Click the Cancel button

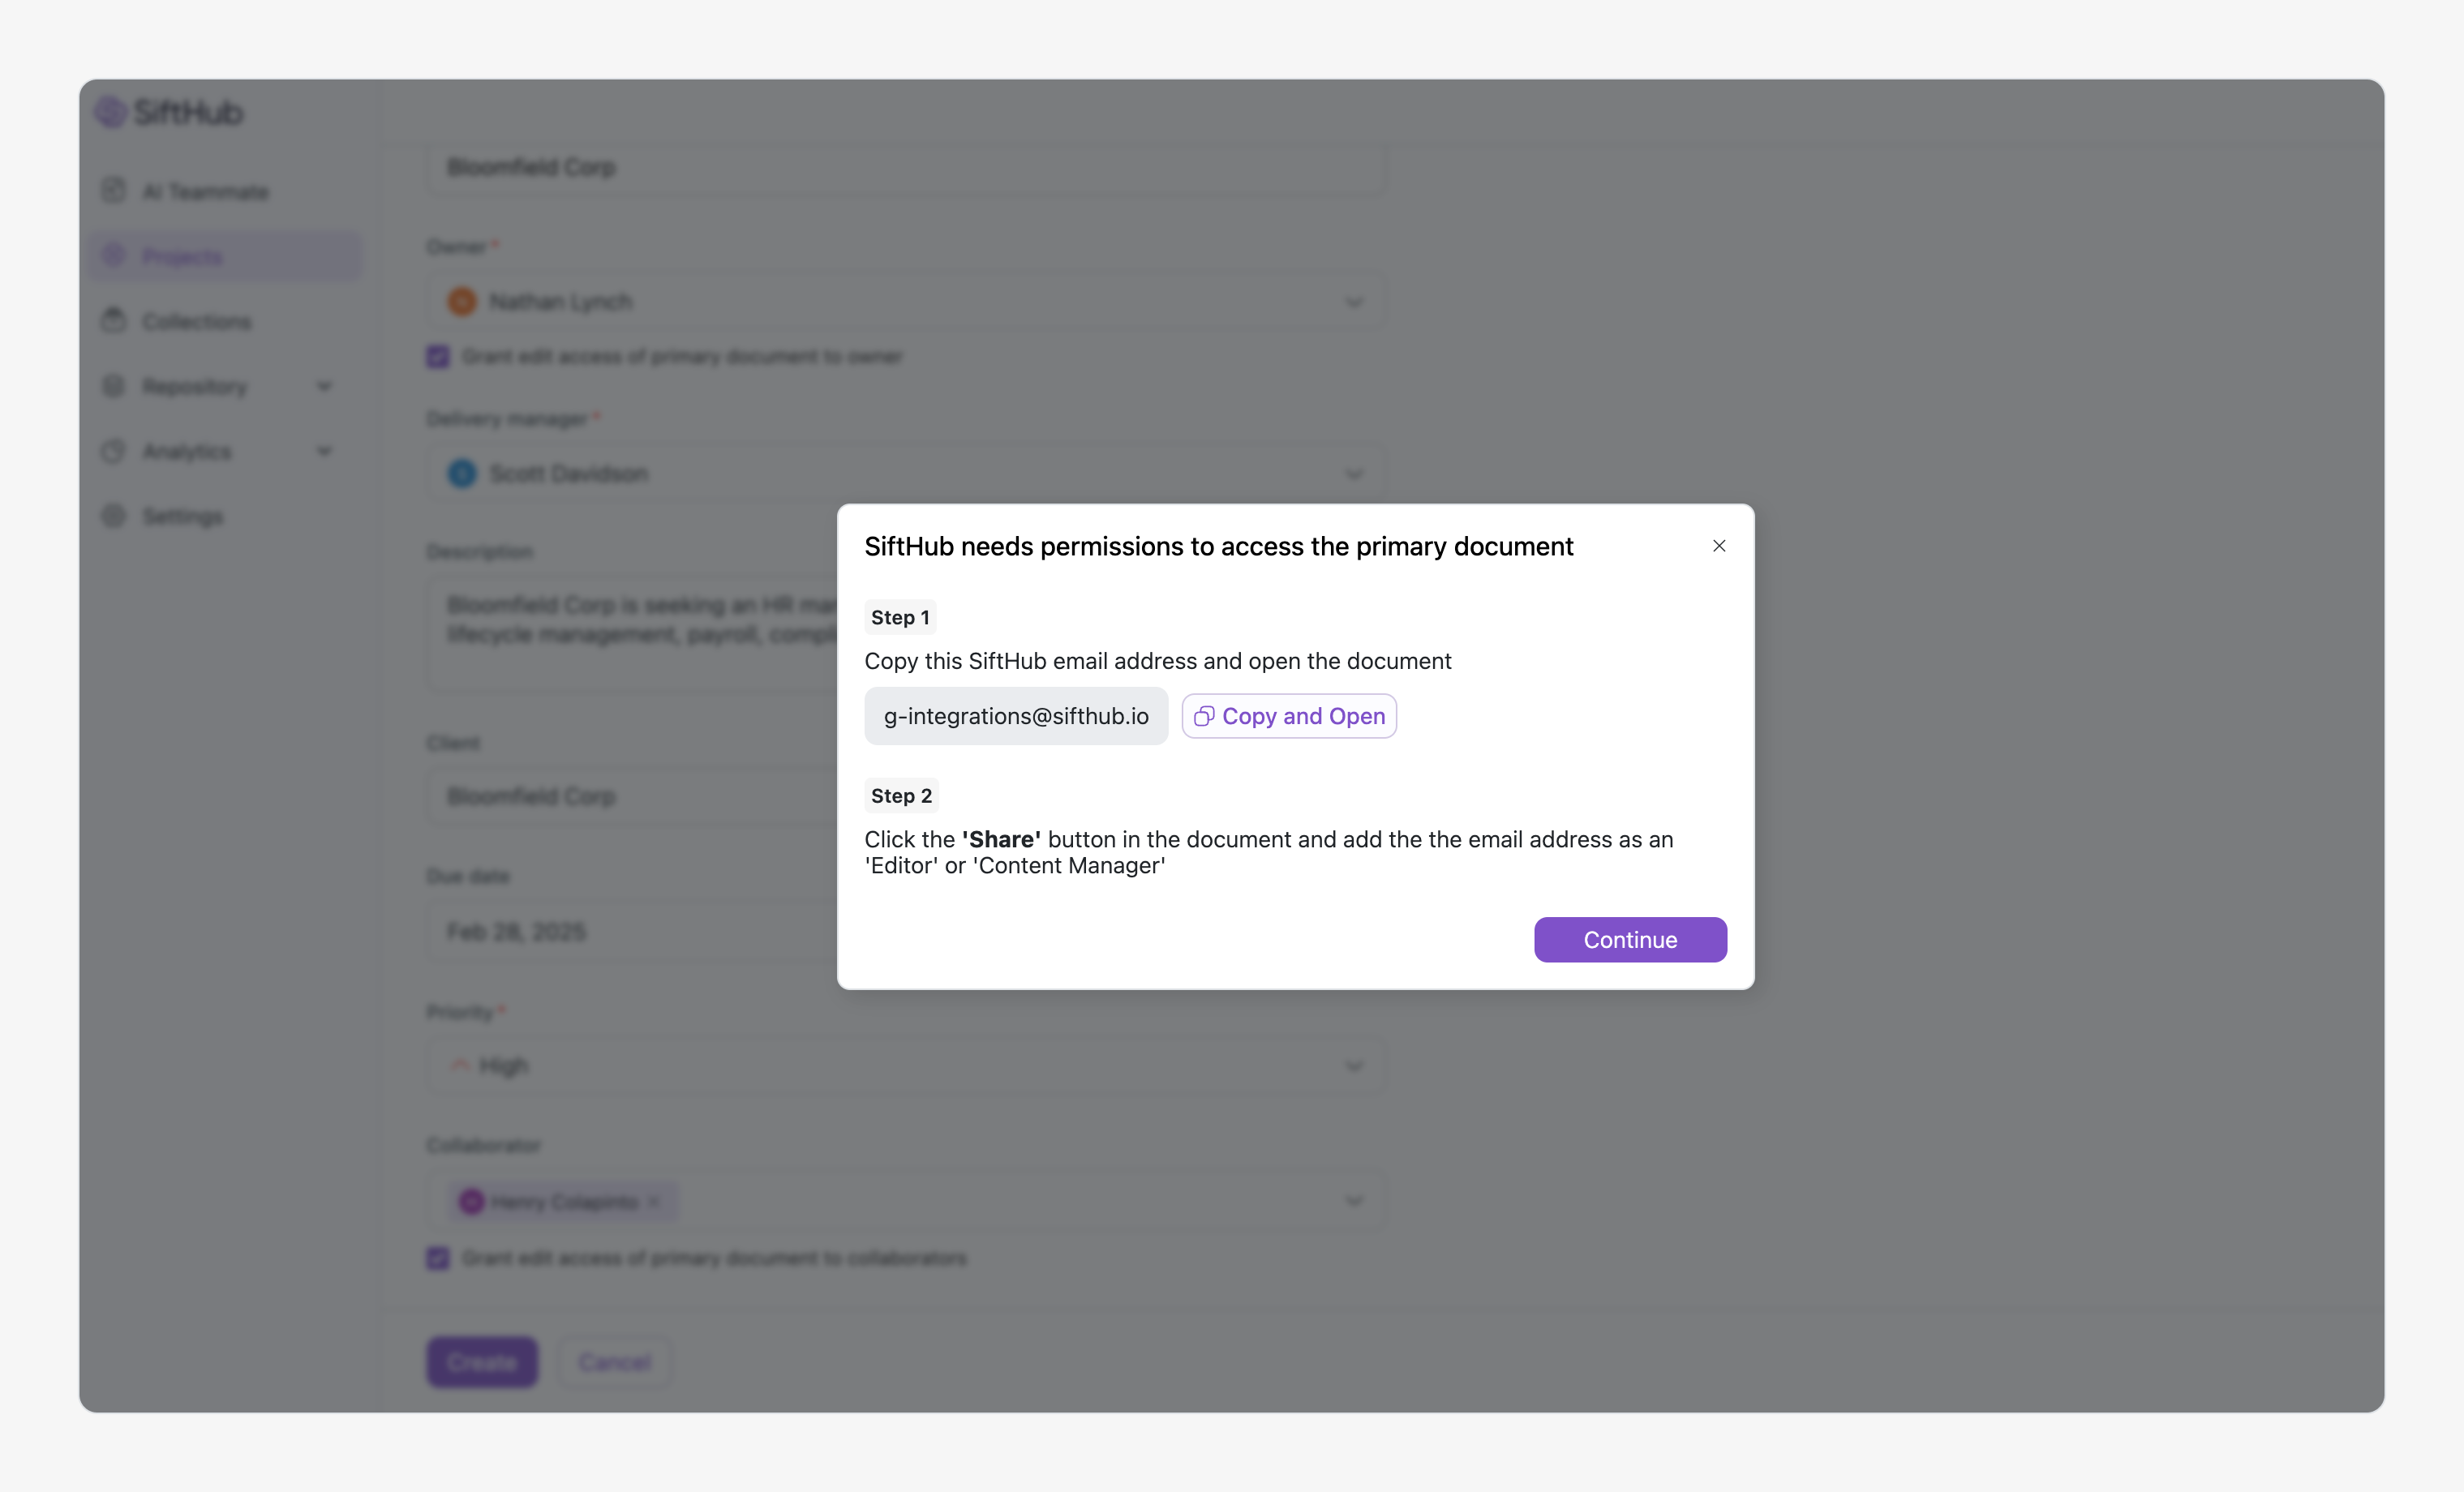(x=614, y=1362)
